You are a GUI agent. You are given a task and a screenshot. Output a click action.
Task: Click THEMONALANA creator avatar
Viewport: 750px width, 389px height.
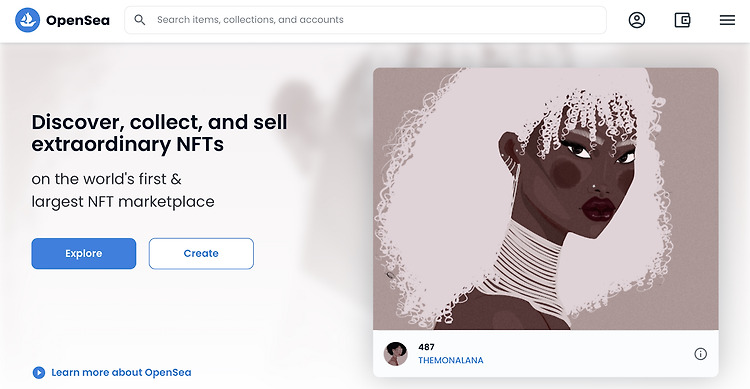[x=396, y=354]
